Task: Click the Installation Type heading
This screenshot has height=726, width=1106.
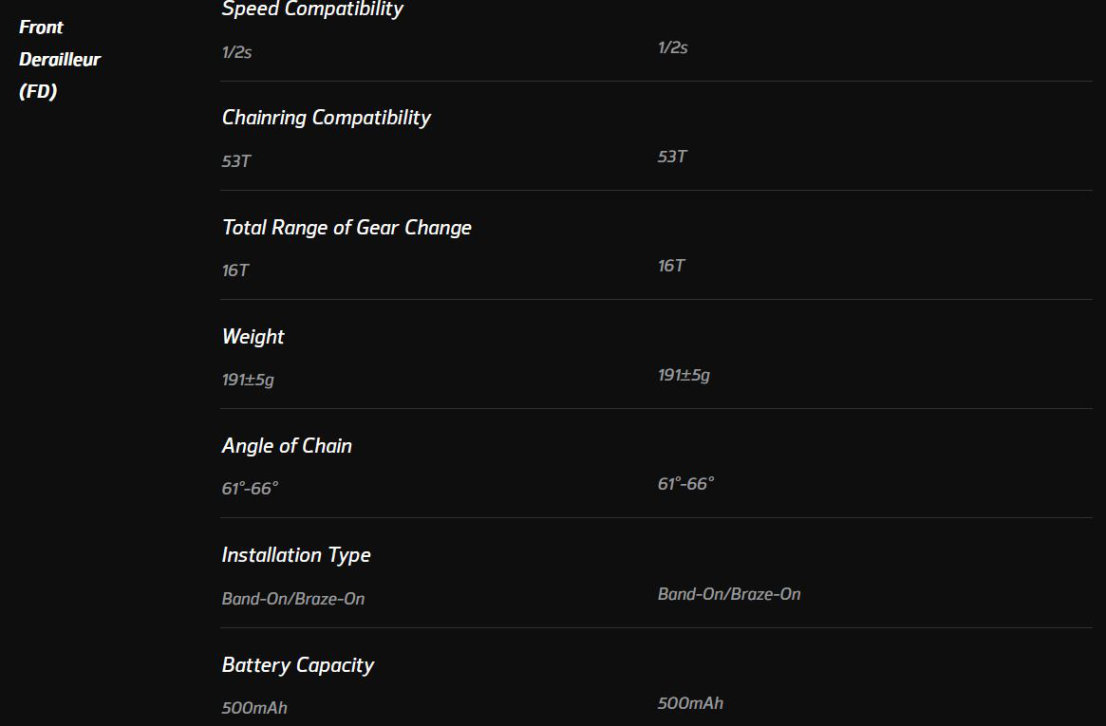Action: (x=296, y=555)
